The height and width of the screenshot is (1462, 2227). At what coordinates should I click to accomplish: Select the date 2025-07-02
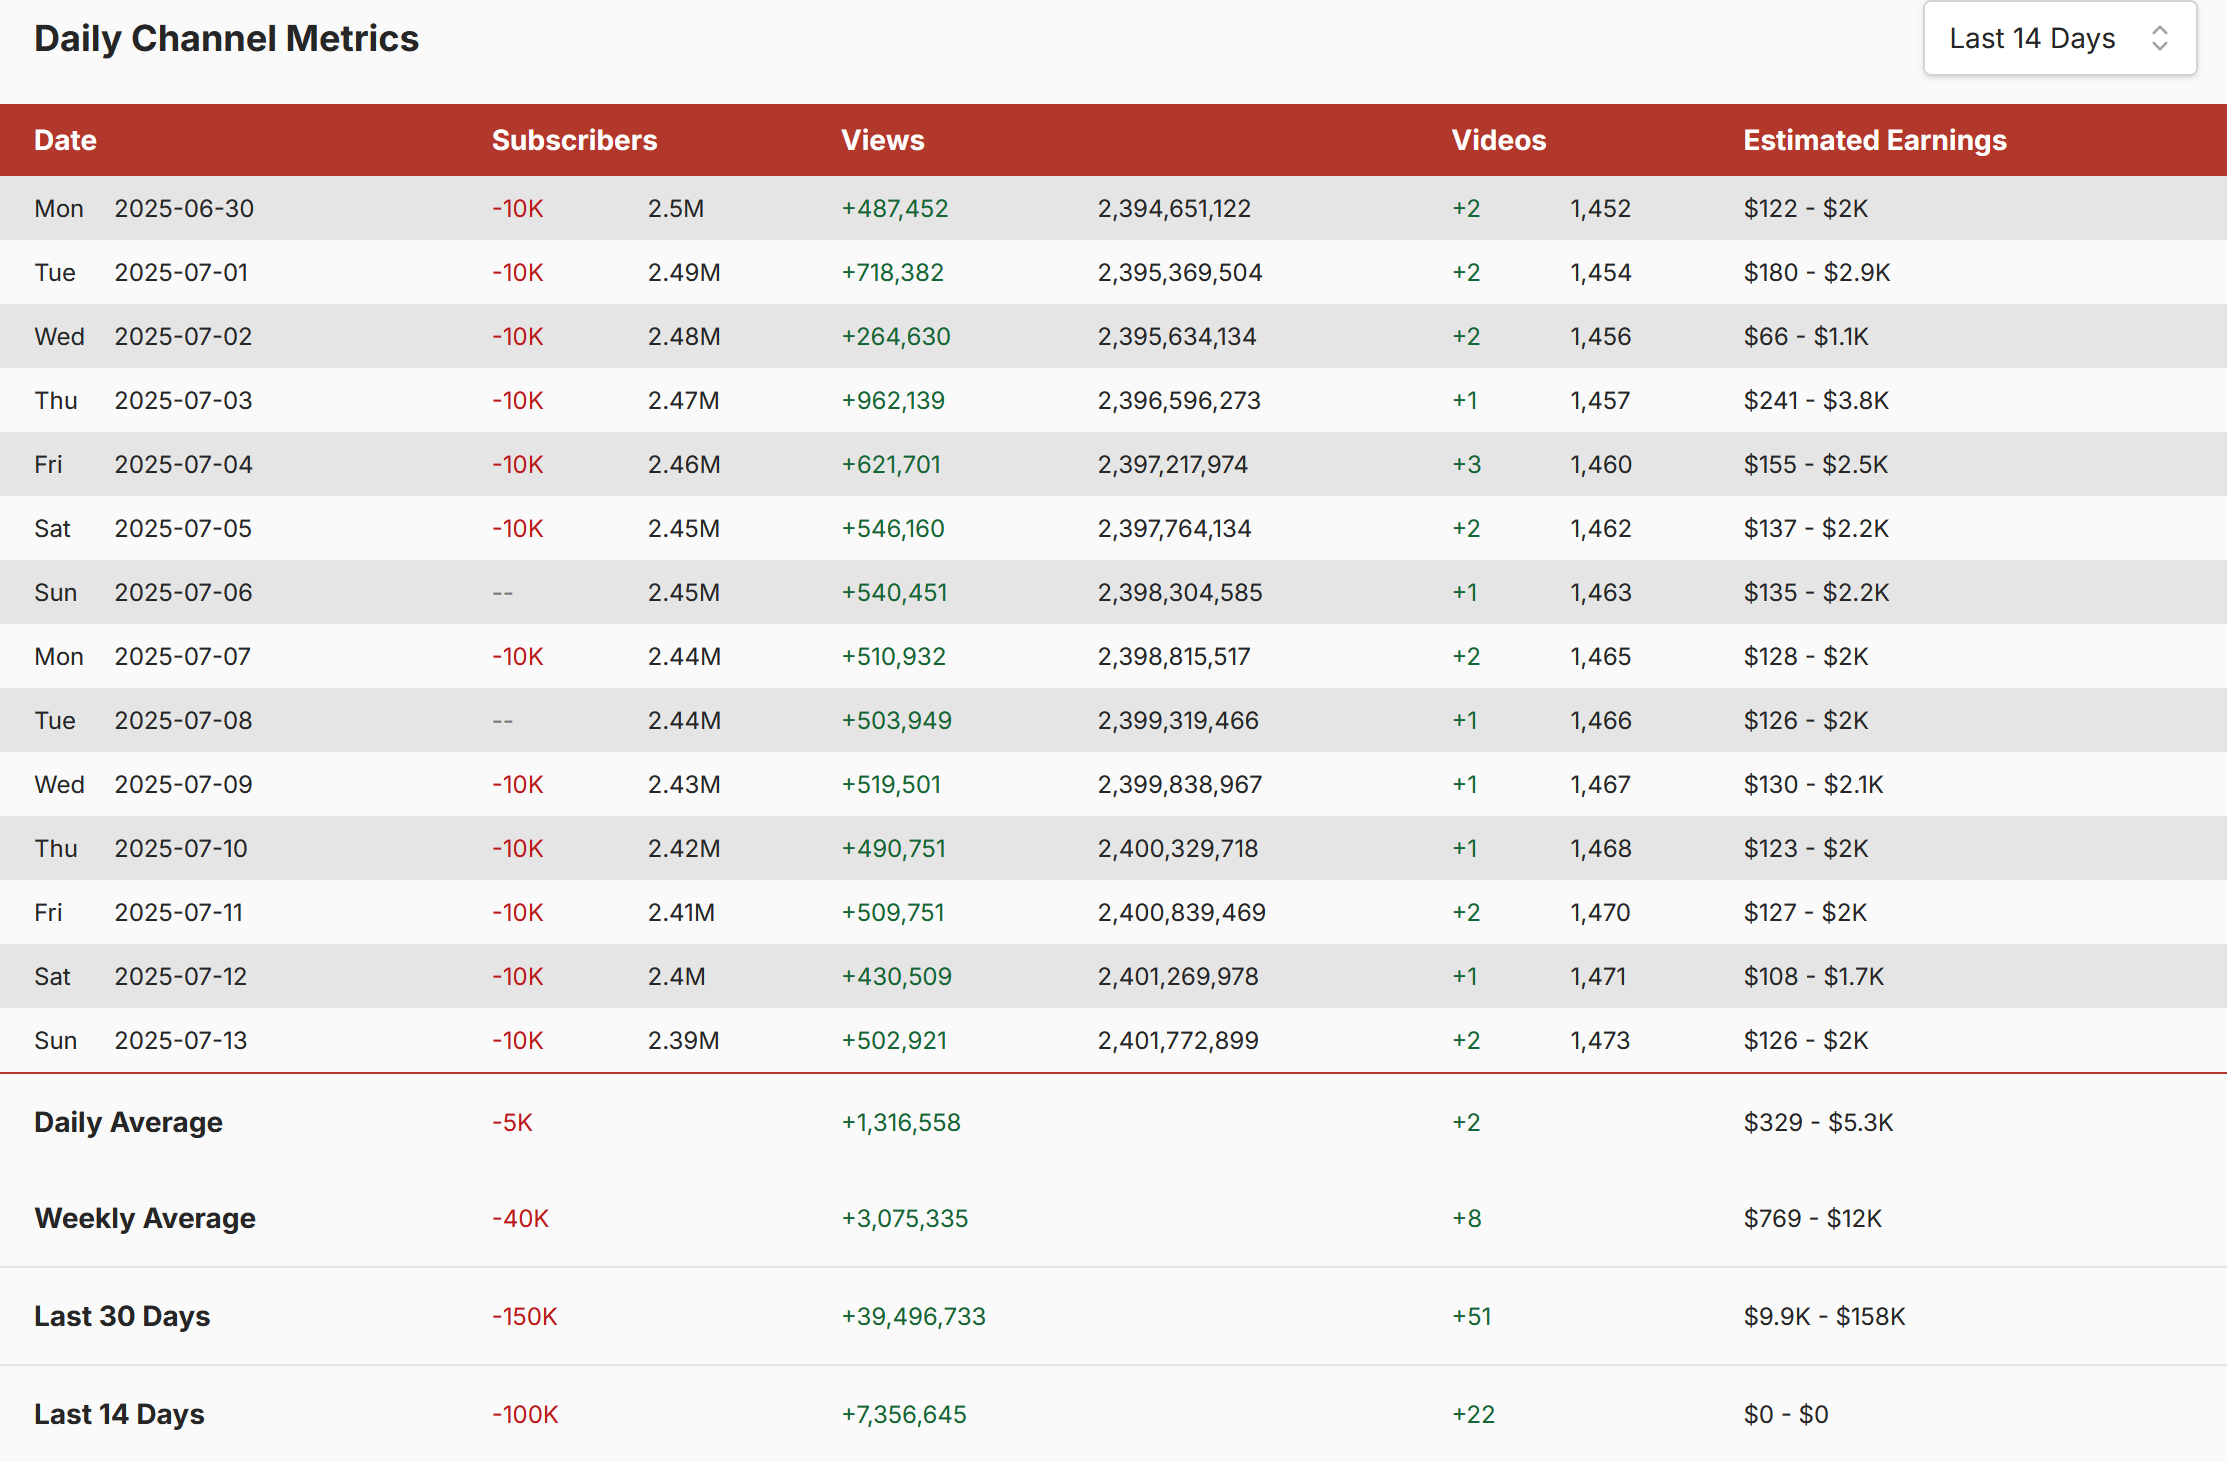[x=183, y=336]
